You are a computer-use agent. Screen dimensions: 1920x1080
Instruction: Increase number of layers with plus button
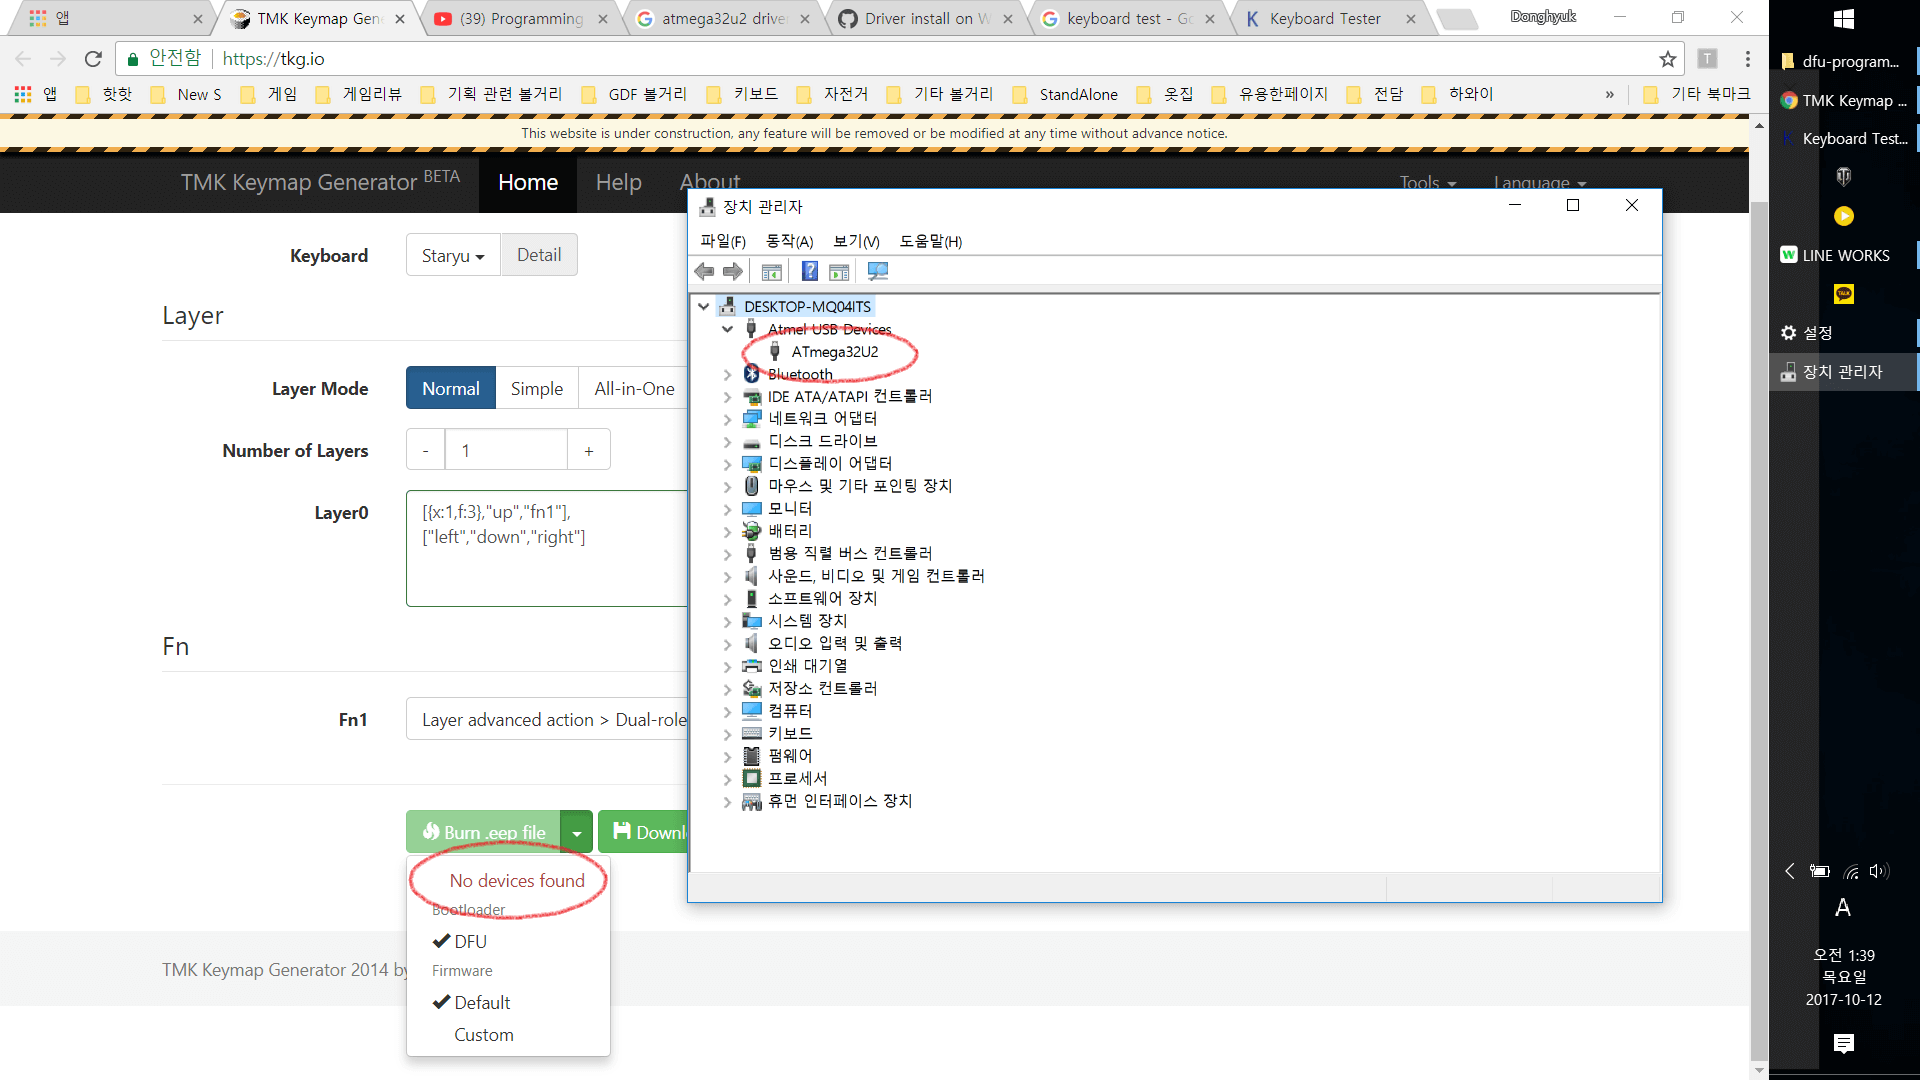[589, 451]
